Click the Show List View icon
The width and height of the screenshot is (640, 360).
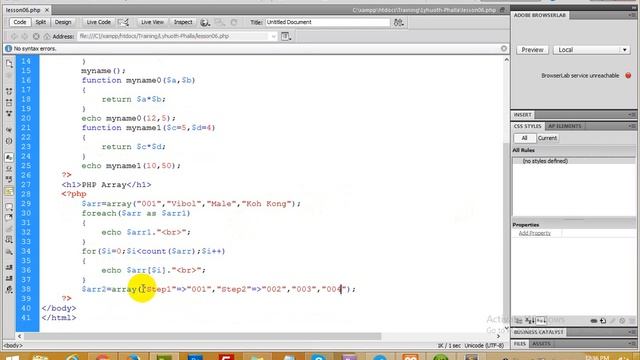(529, 320)
